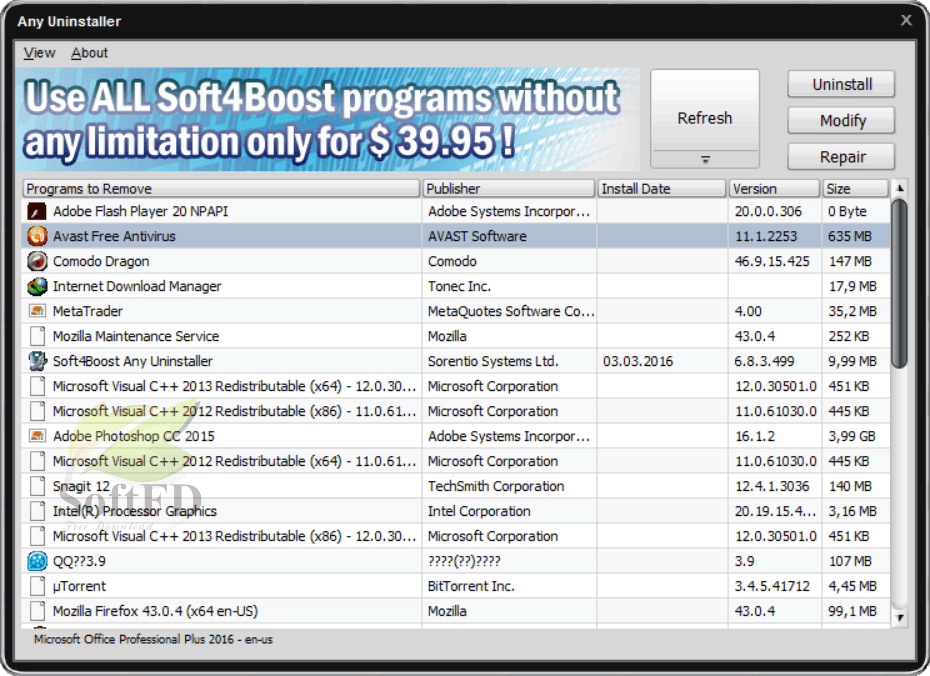Click the Repair button
Screen dimensions: 930x676
[842, 157]
